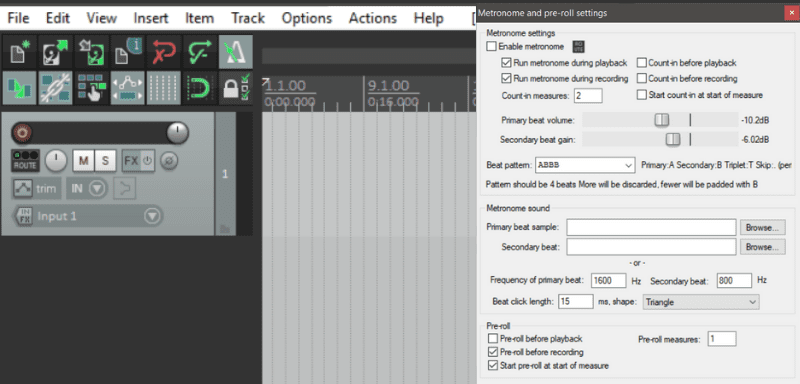Click the Primary beat sample text field

[x=651, y=227]
